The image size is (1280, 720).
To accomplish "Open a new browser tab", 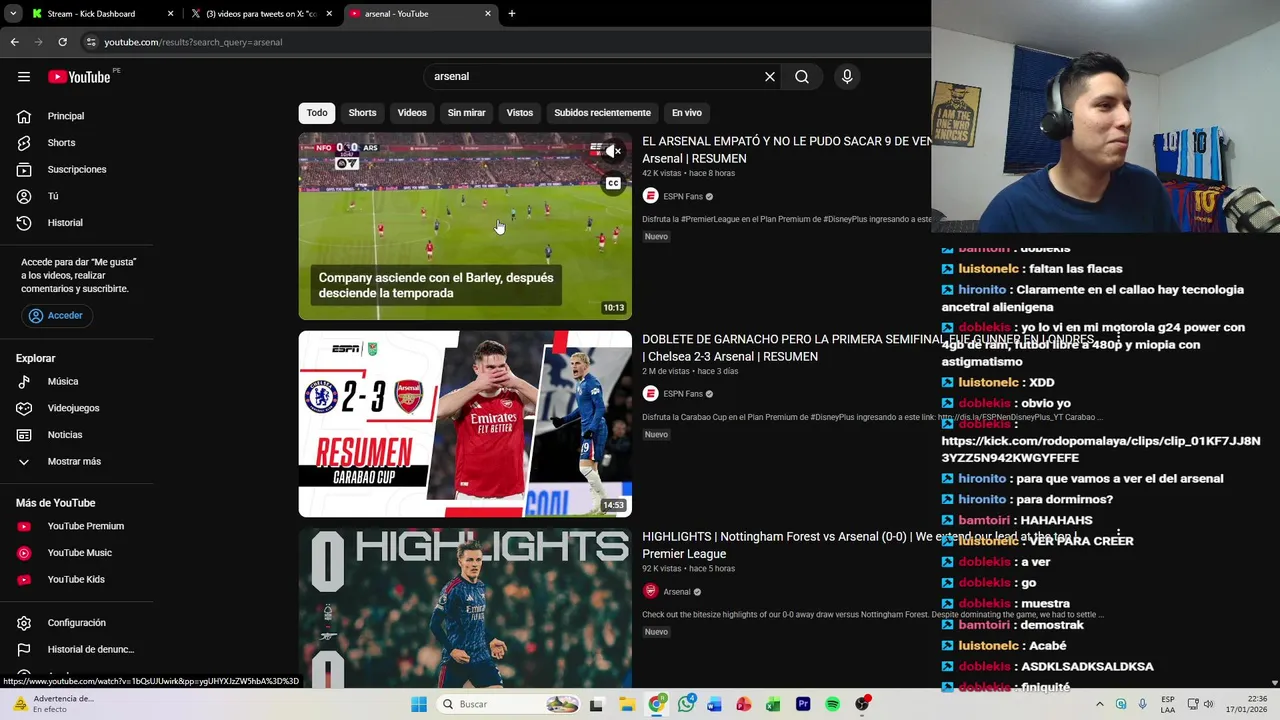I will (512, 14).
